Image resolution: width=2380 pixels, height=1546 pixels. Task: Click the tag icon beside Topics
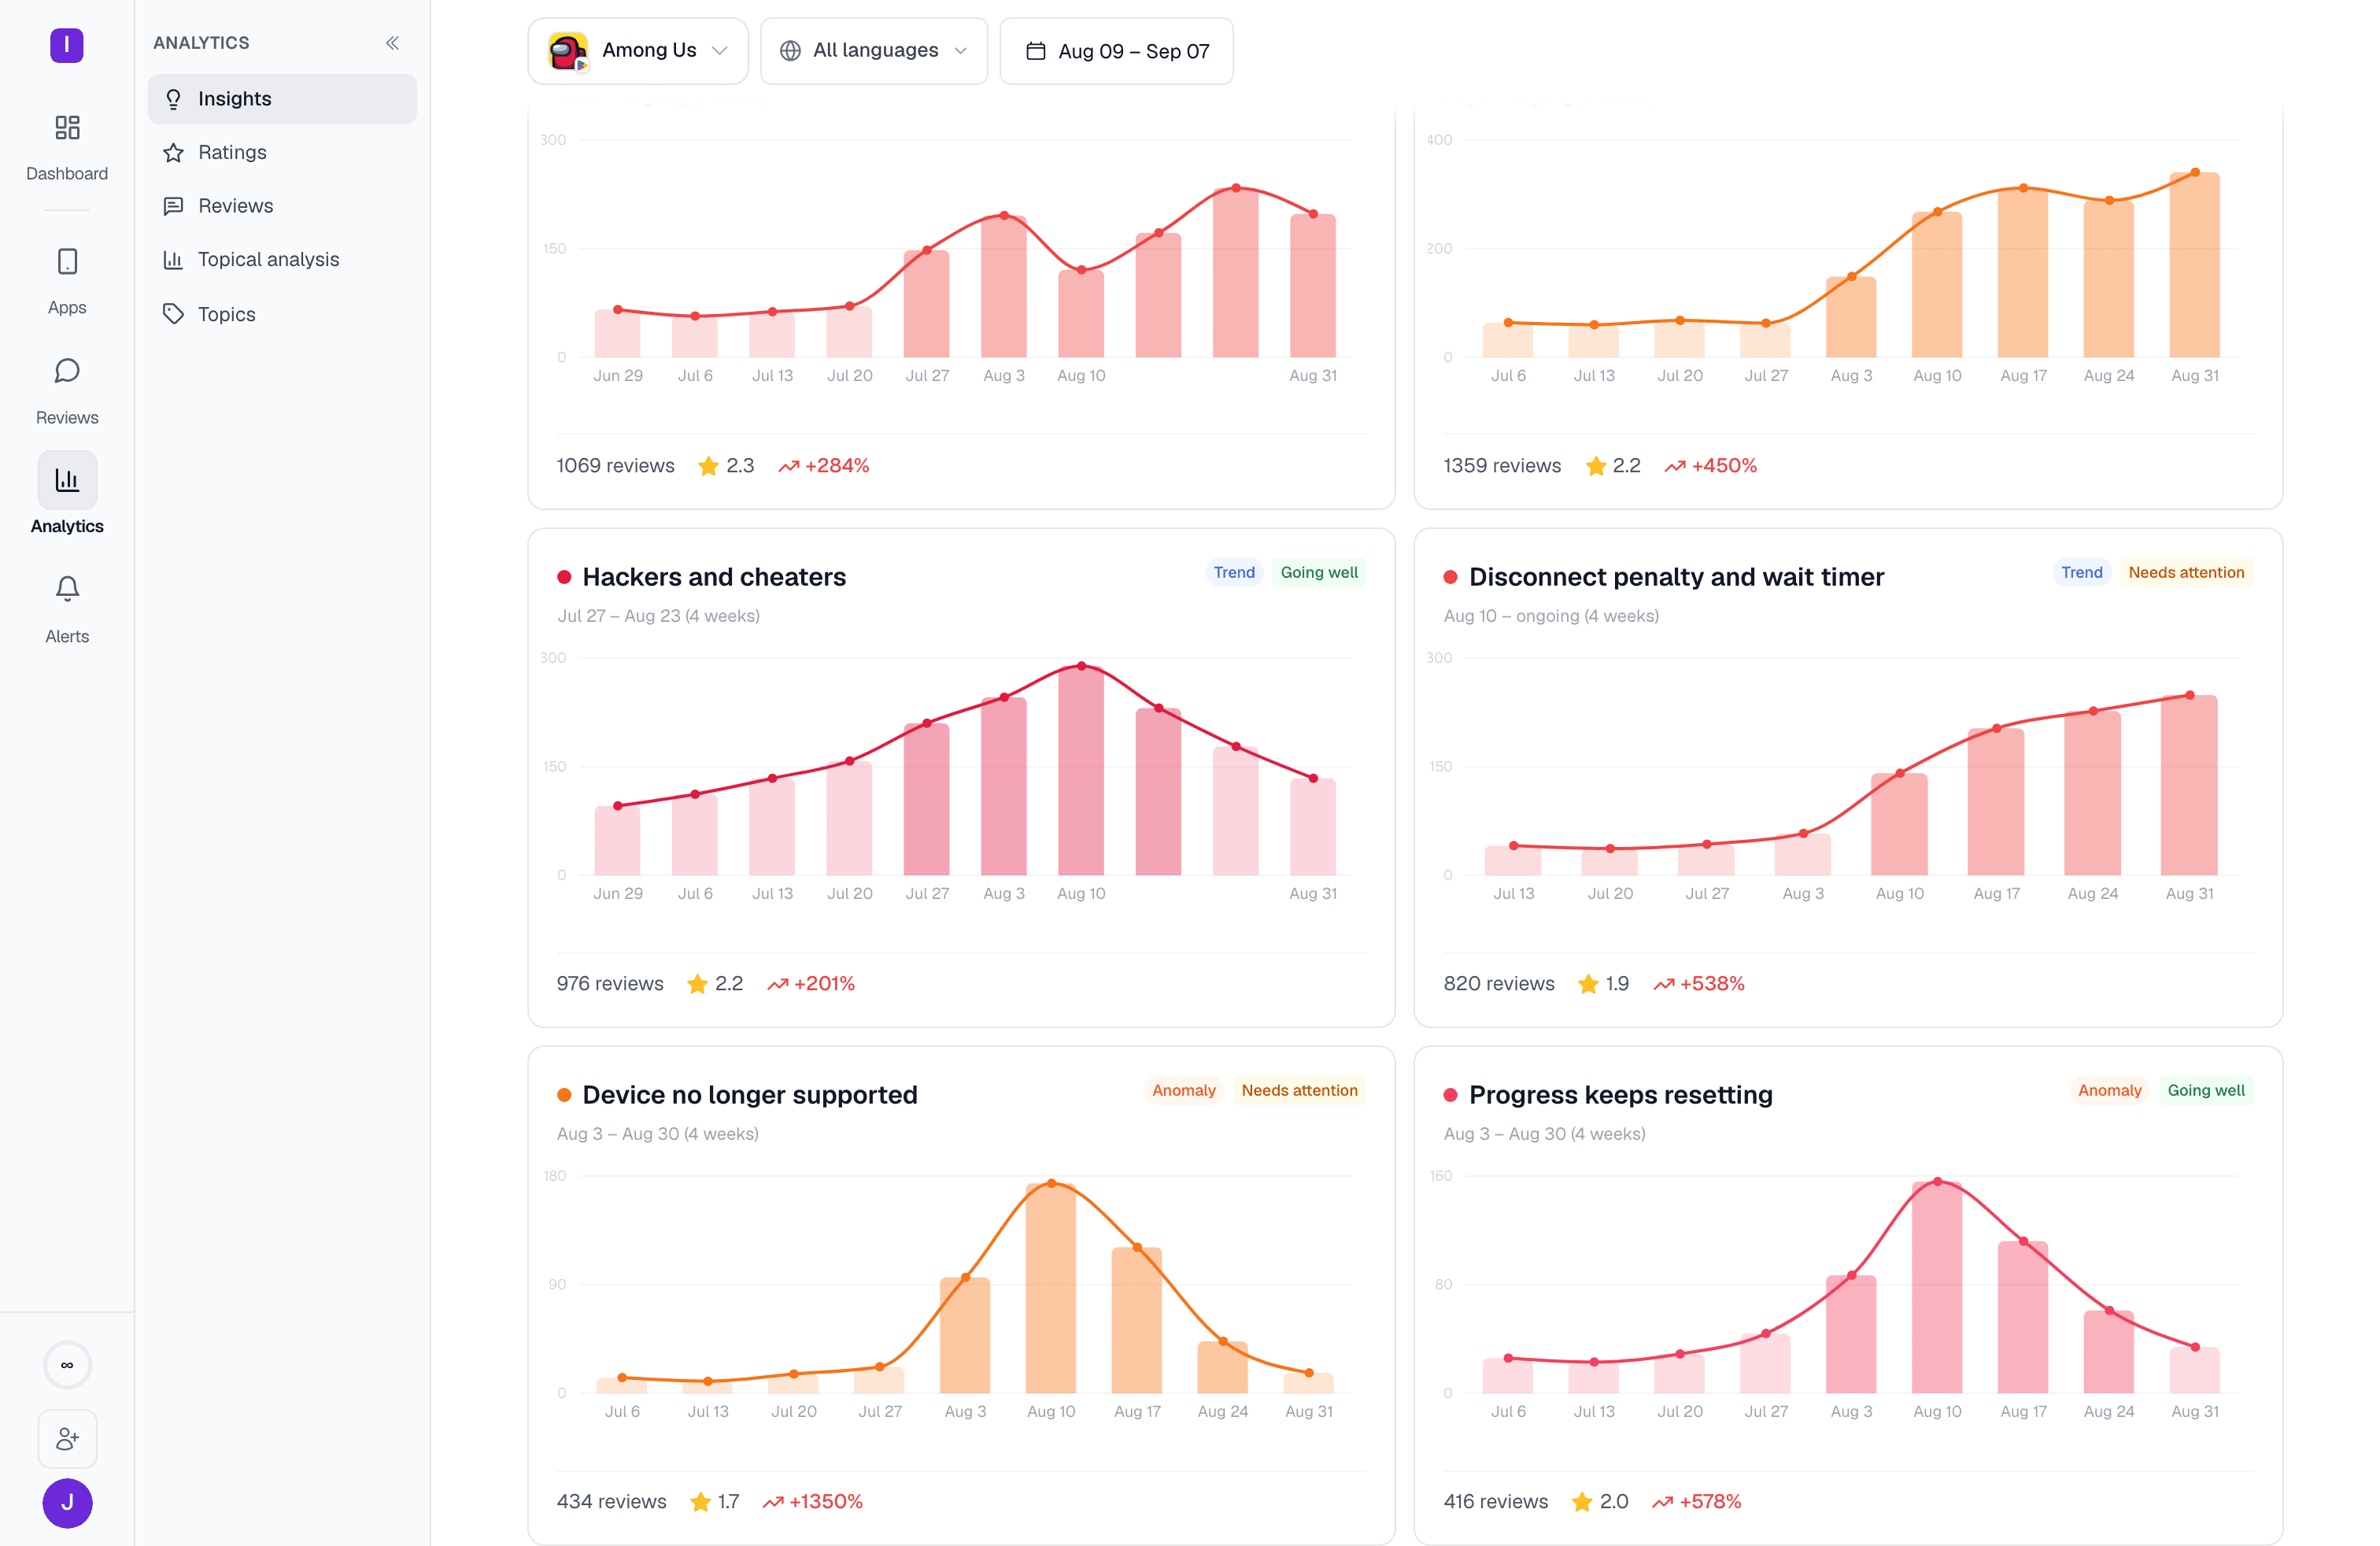tap(173, 314)
